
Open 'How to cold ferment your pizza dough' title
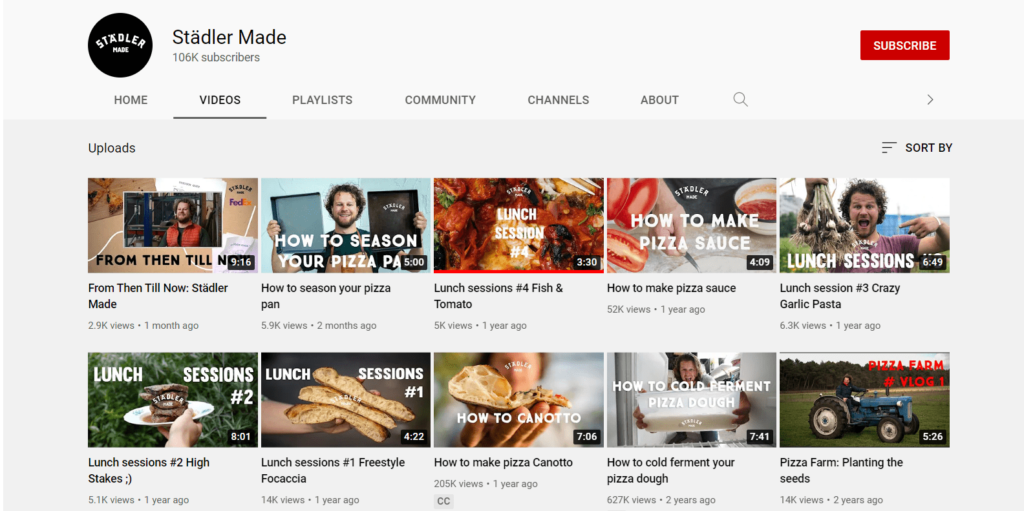coord(671,470)
